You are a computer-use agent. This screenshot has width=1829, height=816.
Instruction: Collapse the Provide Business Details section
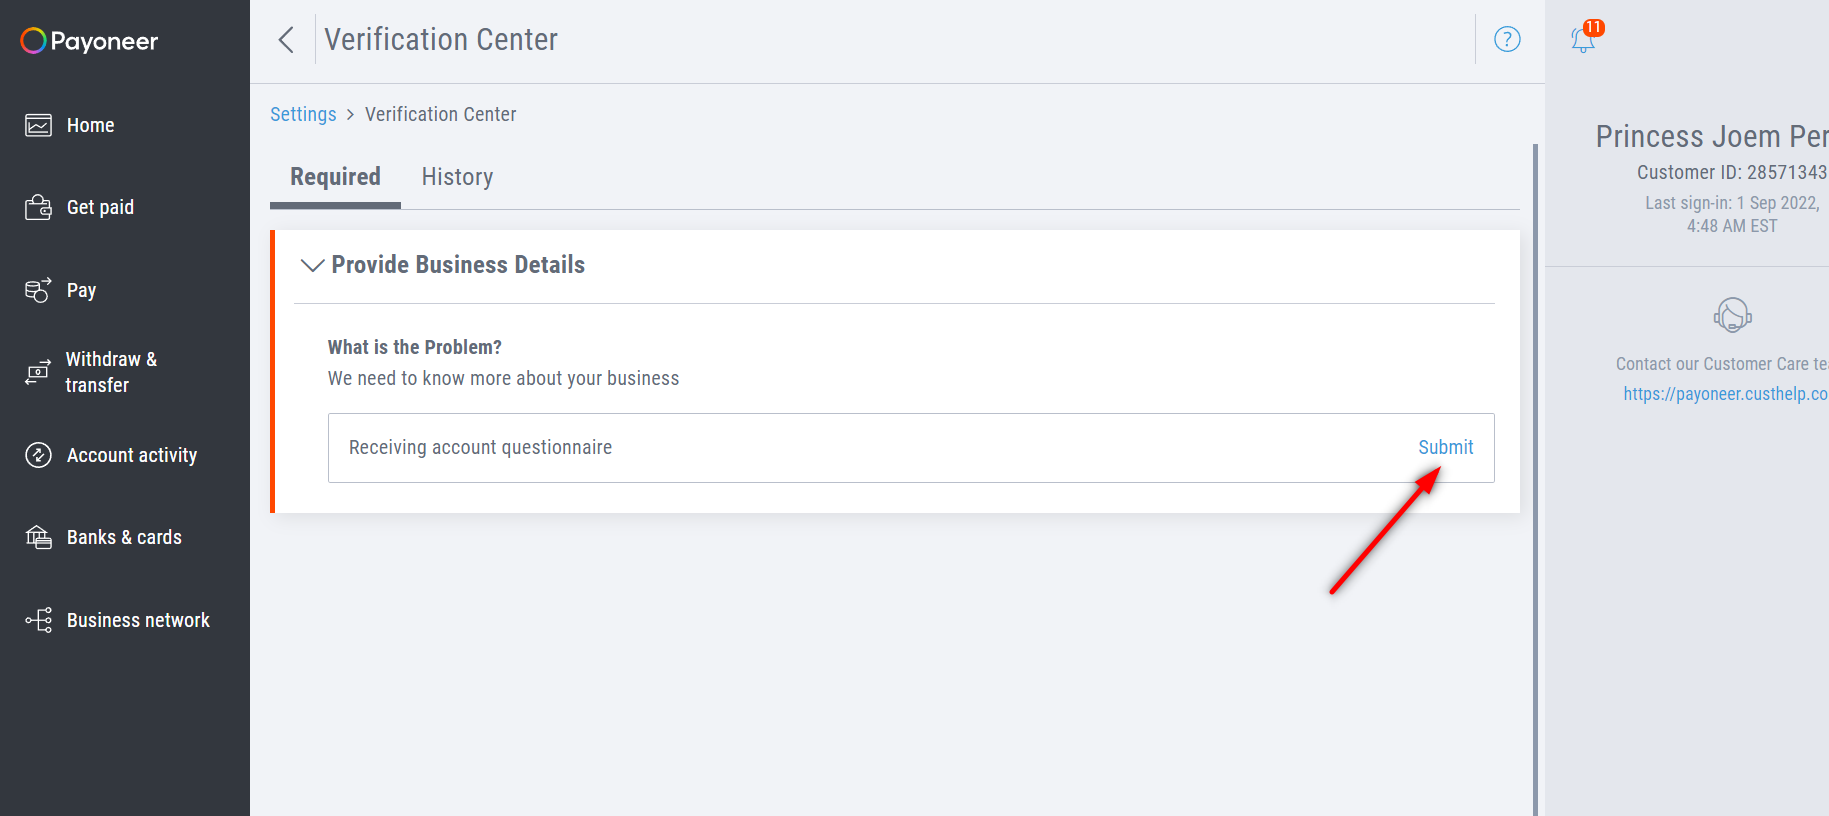coord(311,265)
